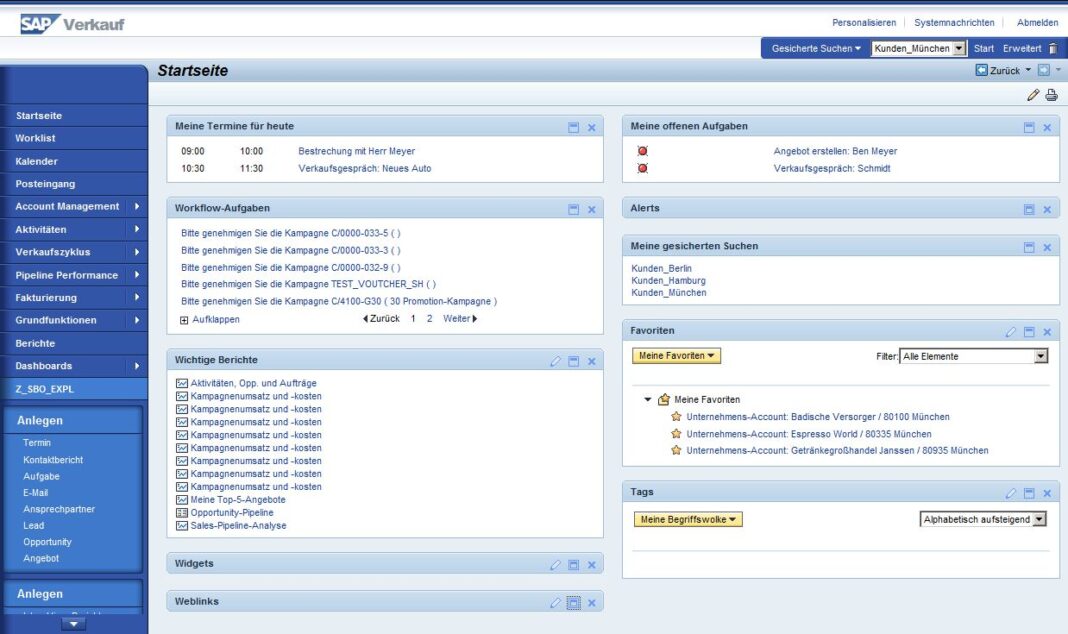Screen dimensions: 1068x634
Task: Close the Alerts panel
Action: pyautogui.click(x=1047, y=209)
